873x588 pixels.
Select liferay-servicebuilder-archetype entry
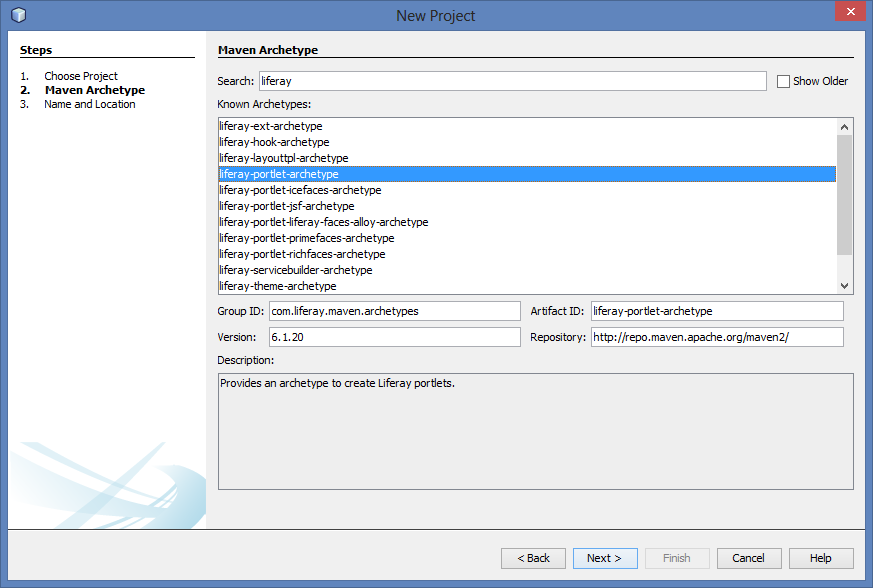click(295, 270)
